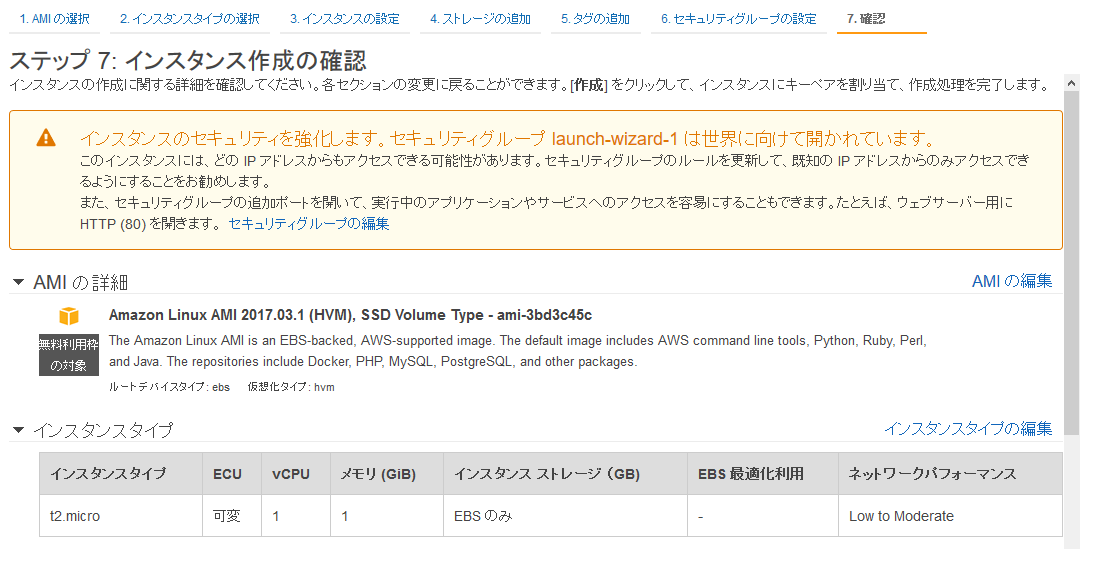Image resolution: width=1095 pixels, height=564 pixels.
Task: Click the Low to Moderate cell
Action: (950, 516)
